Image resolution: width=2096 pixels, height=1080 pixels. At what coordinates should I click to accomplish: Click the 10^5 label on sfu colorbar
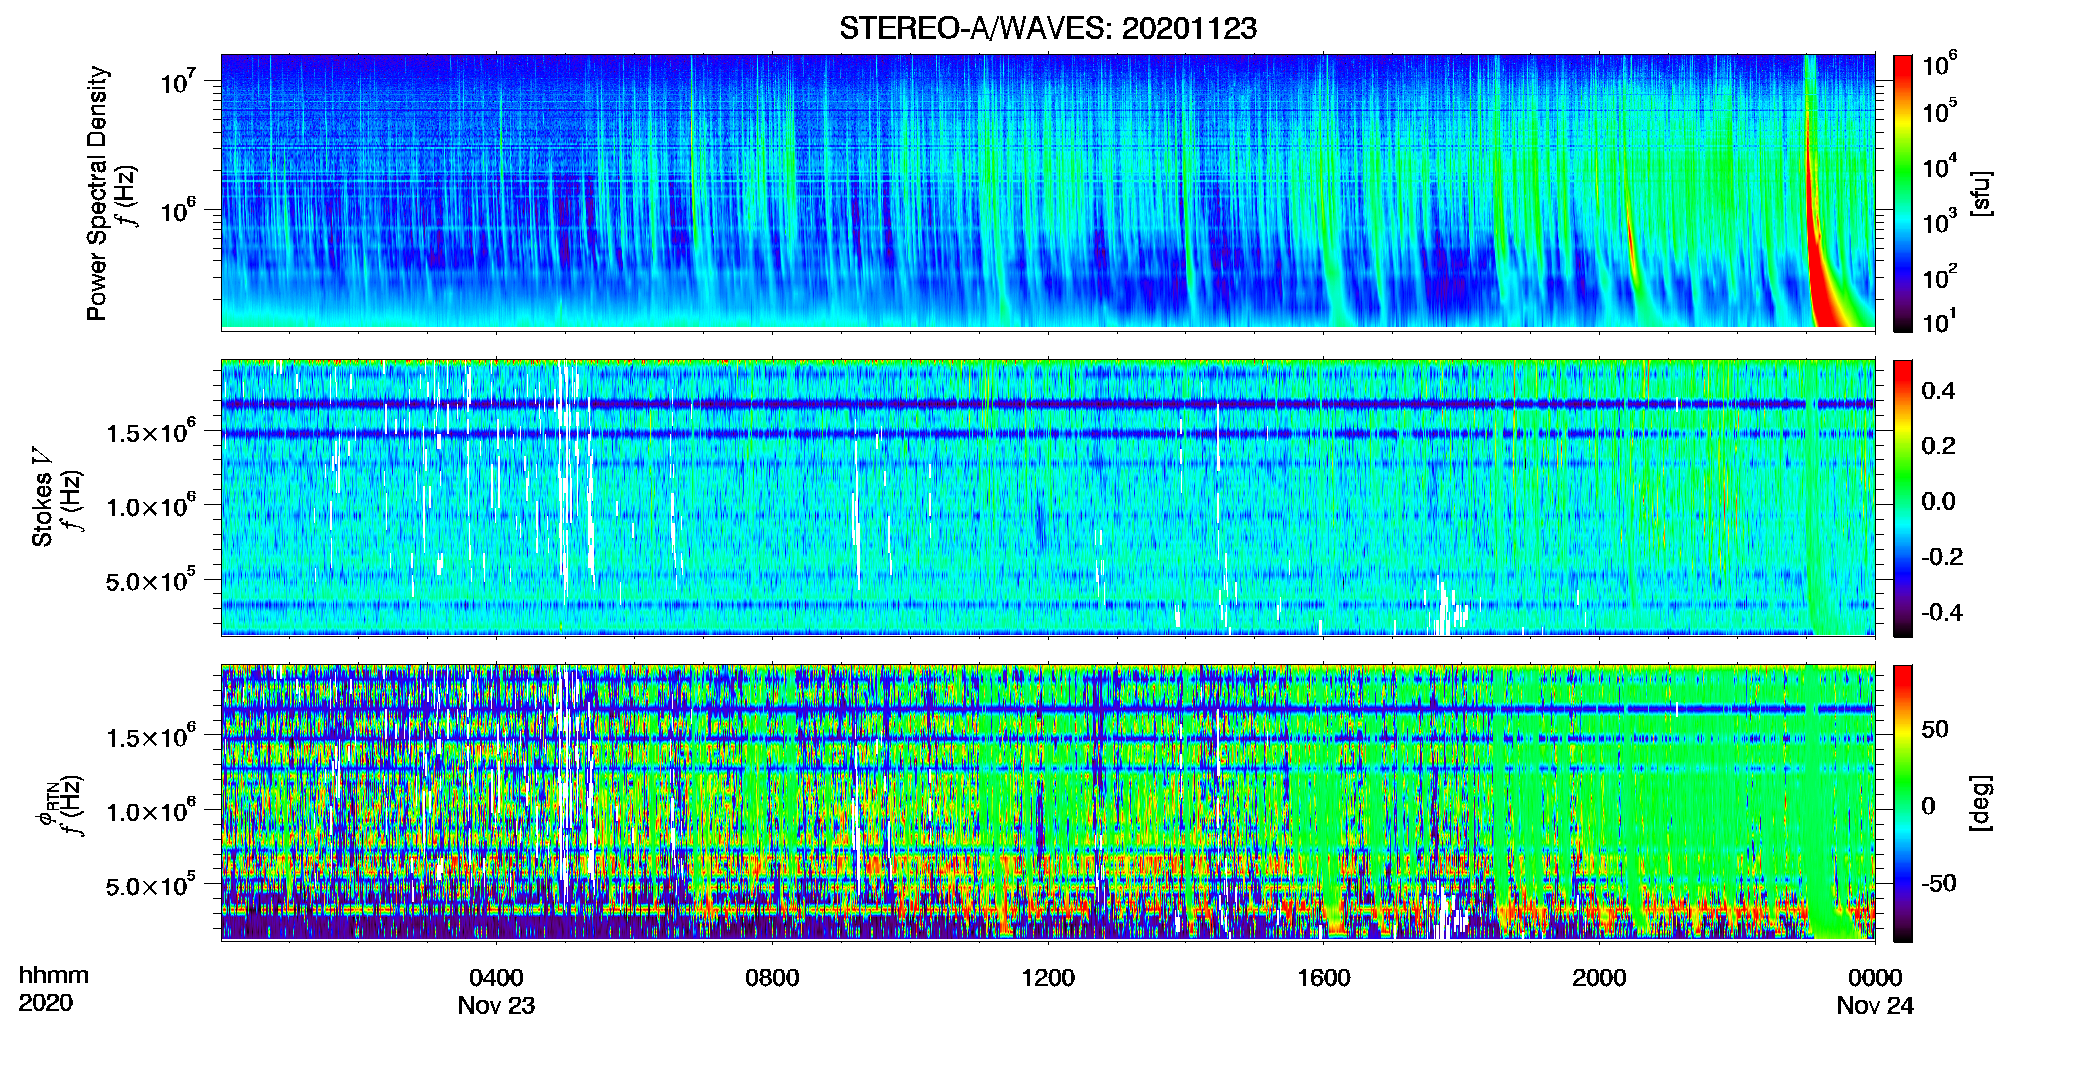(1940, 111)
